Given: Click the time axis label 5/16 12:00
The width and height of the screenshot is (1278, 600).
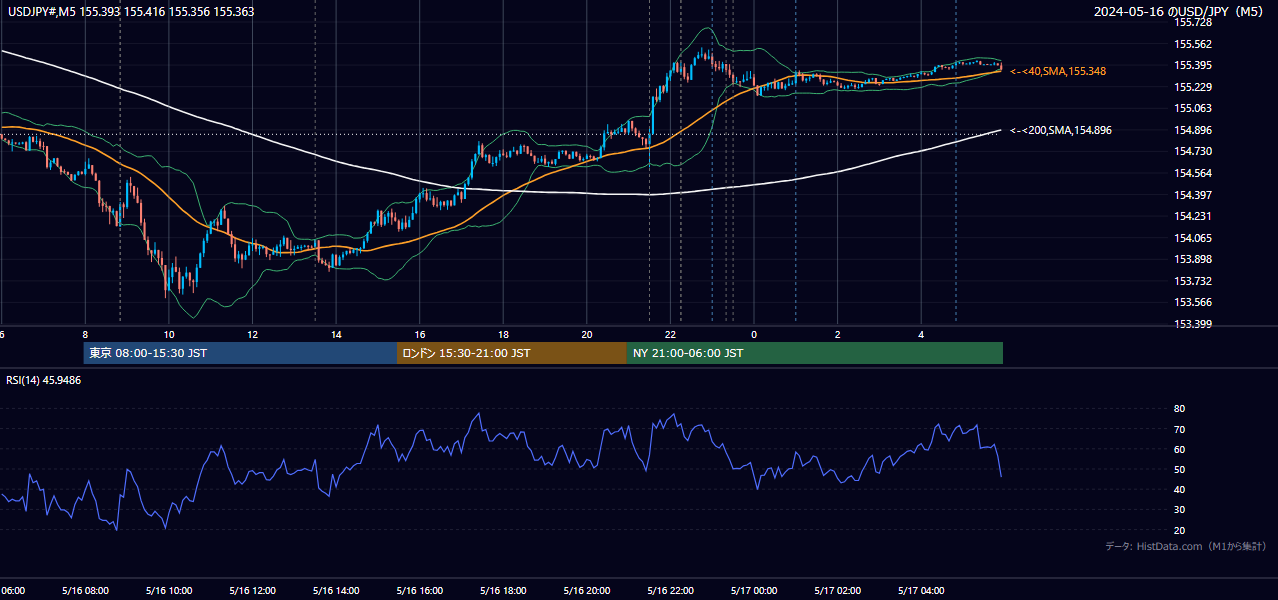Looking at the screenshot, I should (x=252, y=591).
